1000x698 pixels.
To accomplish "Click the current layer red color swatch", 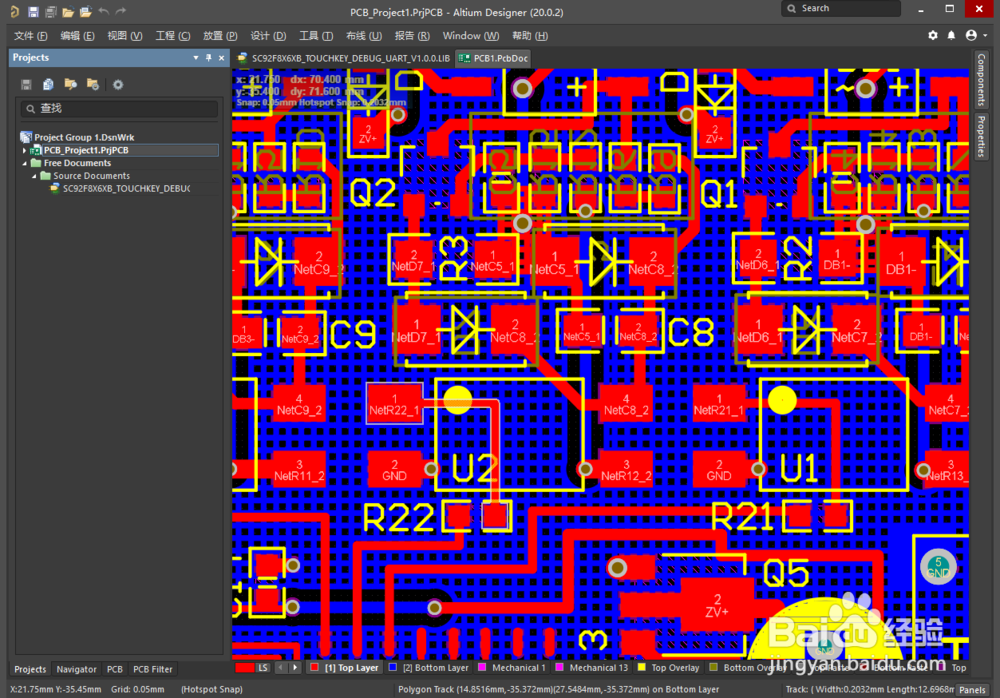I will pos(245,668).
